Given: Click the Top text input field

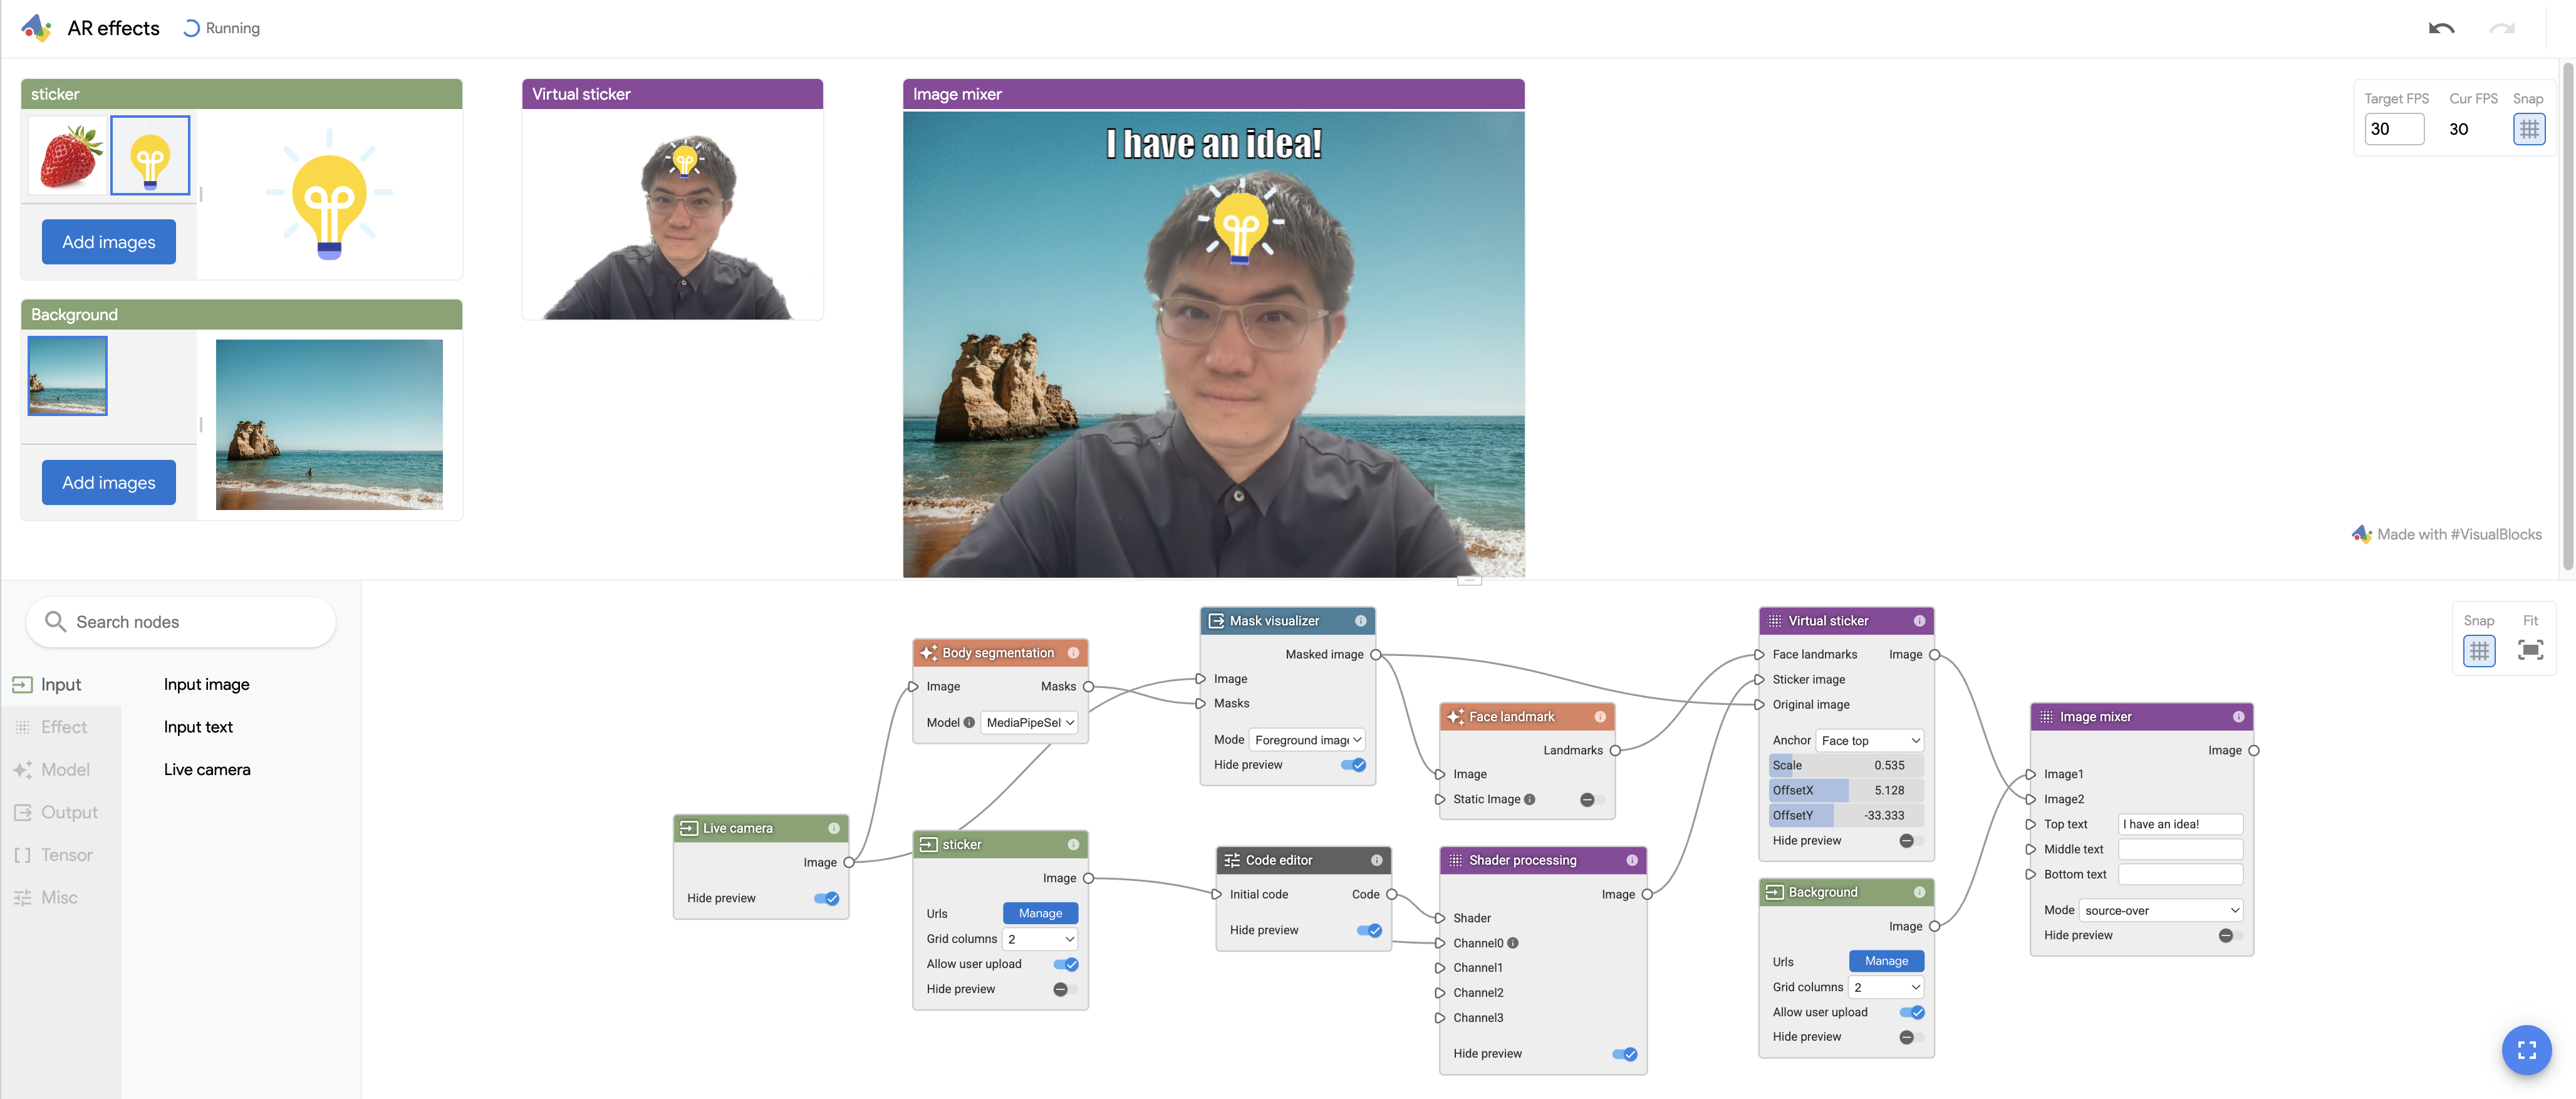Looking at the screenshot, I should (2180, 825).
